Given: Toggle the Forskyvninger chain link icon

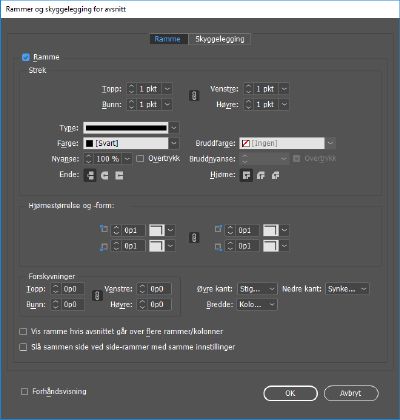Looking at the screenshot, I should coord(97,296).
